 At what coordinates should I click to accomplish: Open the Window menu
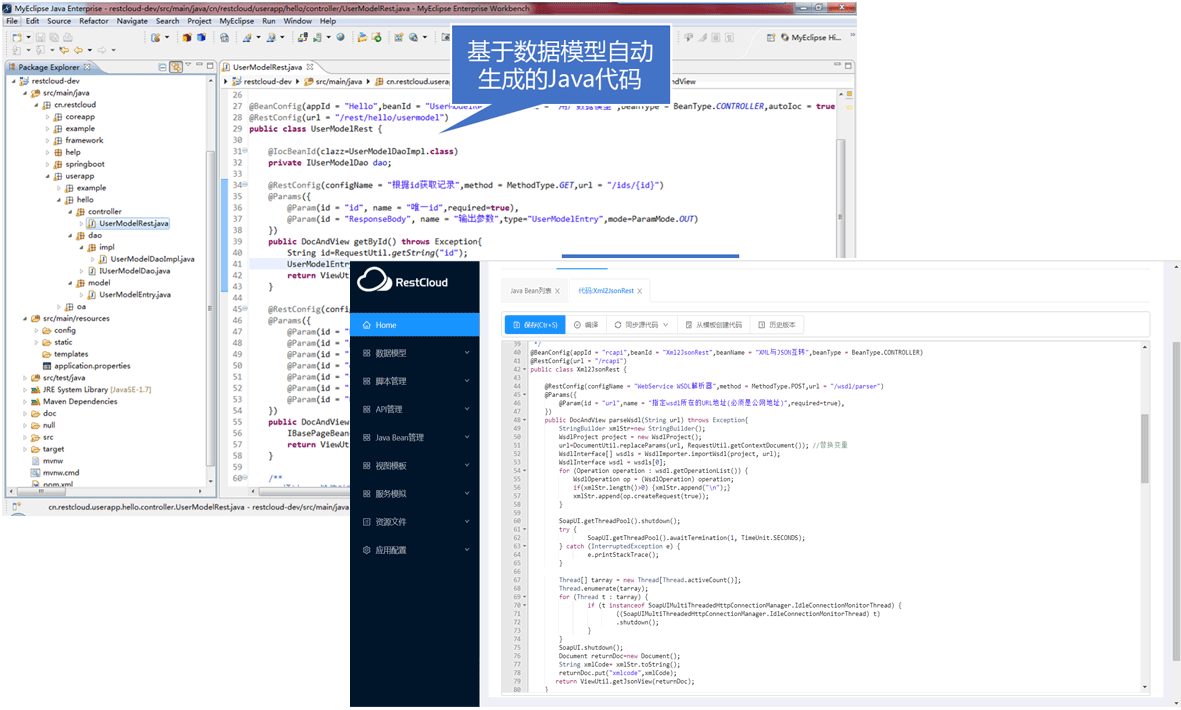[298, 21]
